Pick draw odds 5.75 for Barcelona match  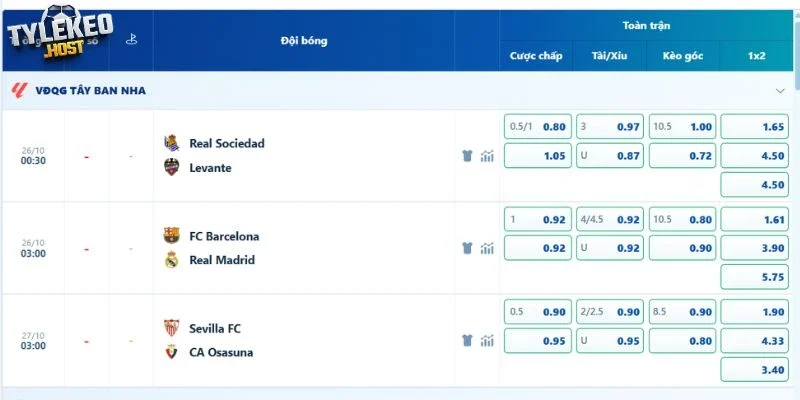click(755, 277)
